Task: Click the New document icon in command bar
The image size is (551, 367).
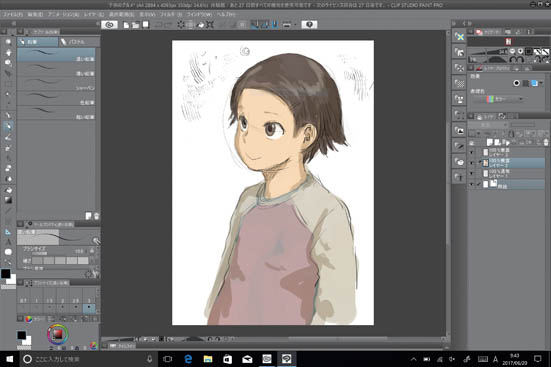Action: coord(126,25)
